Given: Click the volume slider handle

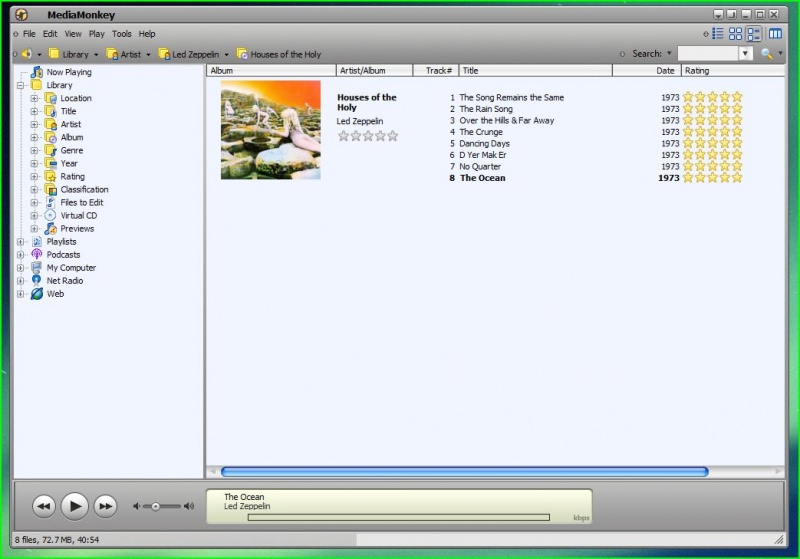Looking at the screenshot, I should [x=156, y=507].
